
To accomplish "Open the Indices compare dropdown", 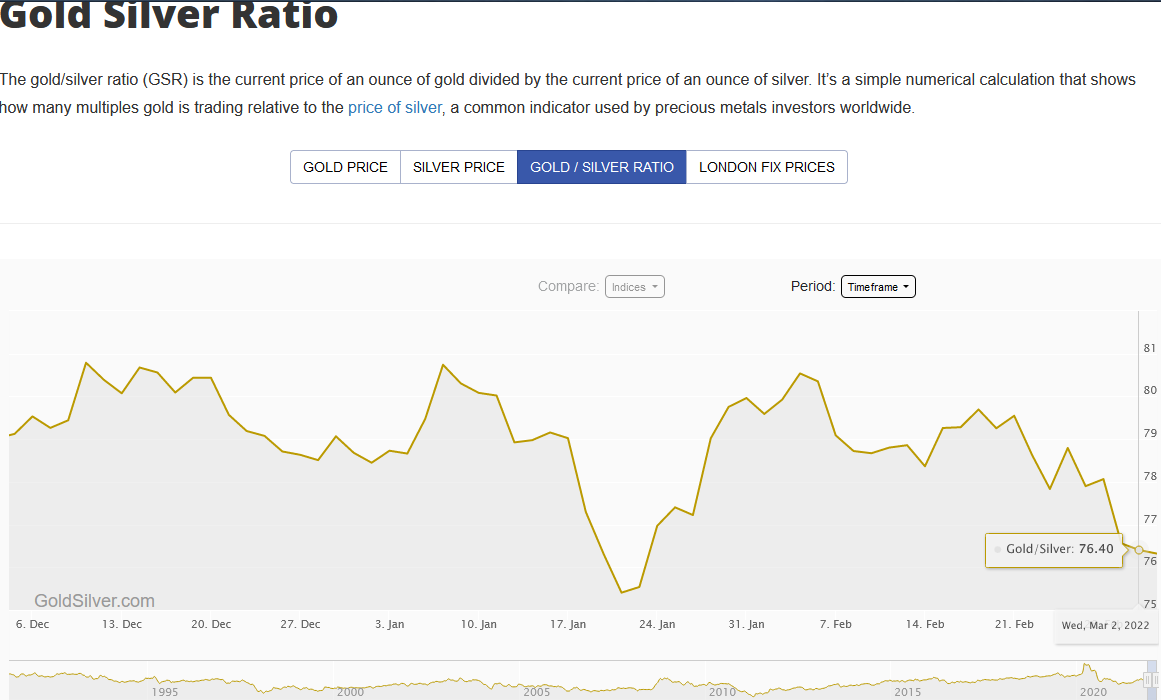I will point(635,287).
